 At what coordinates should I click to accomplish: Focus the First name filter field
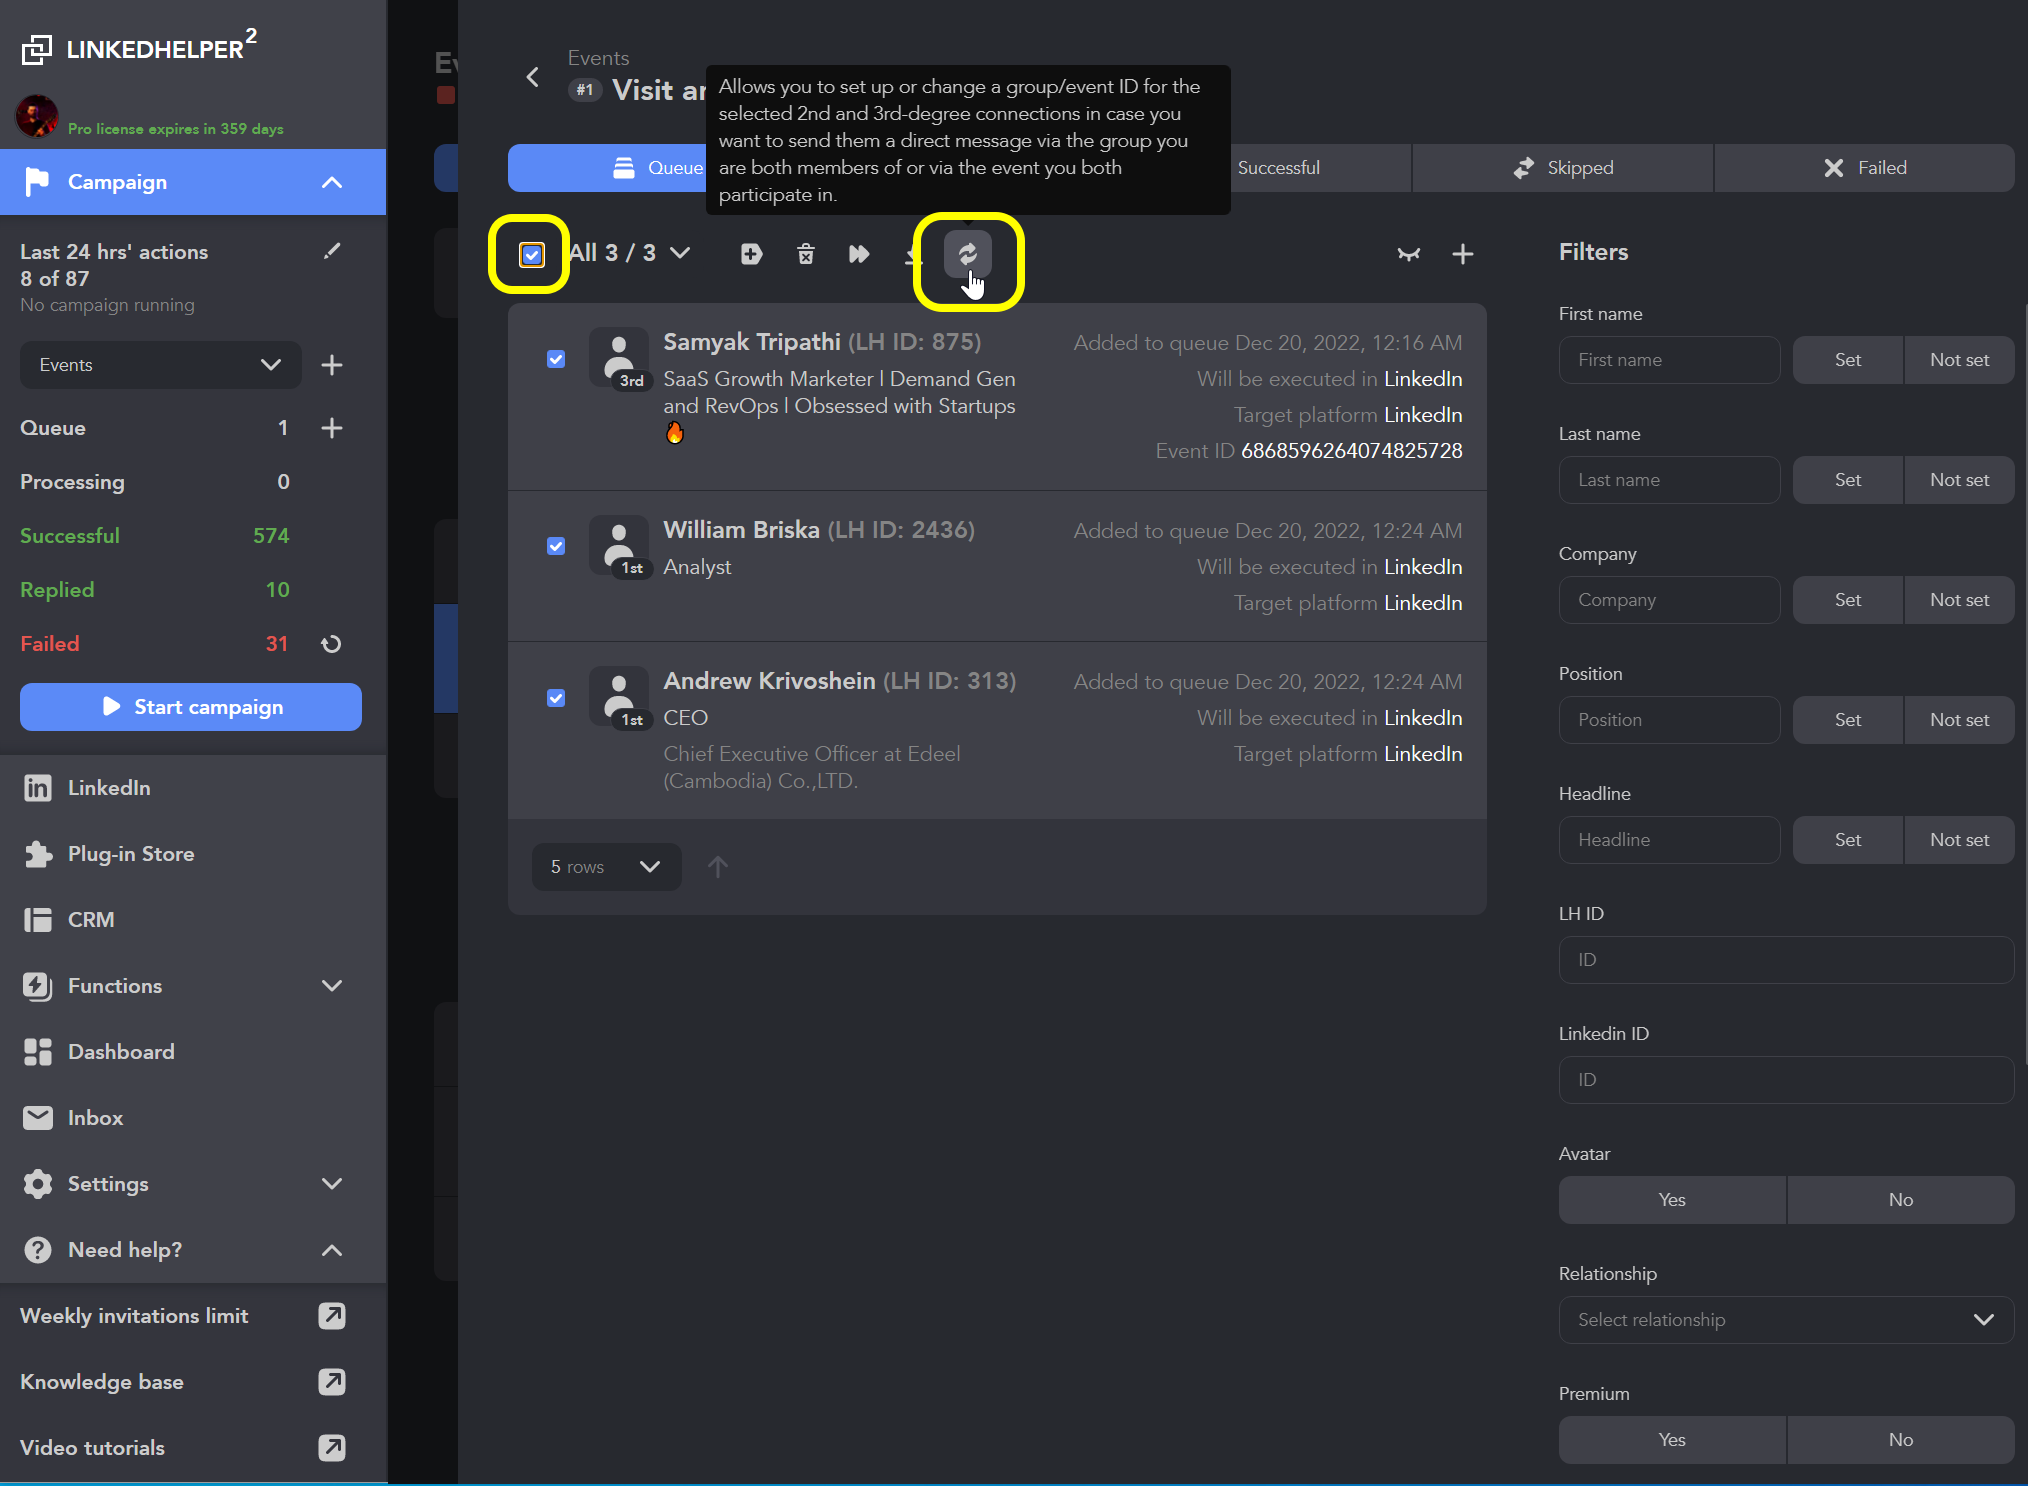(1669, 360)
